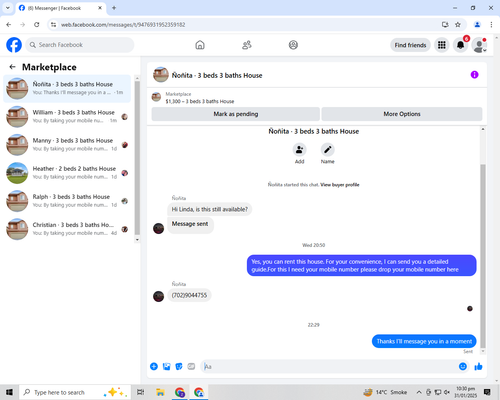Open Chrome three-dot menu

(x=491, y=25)
